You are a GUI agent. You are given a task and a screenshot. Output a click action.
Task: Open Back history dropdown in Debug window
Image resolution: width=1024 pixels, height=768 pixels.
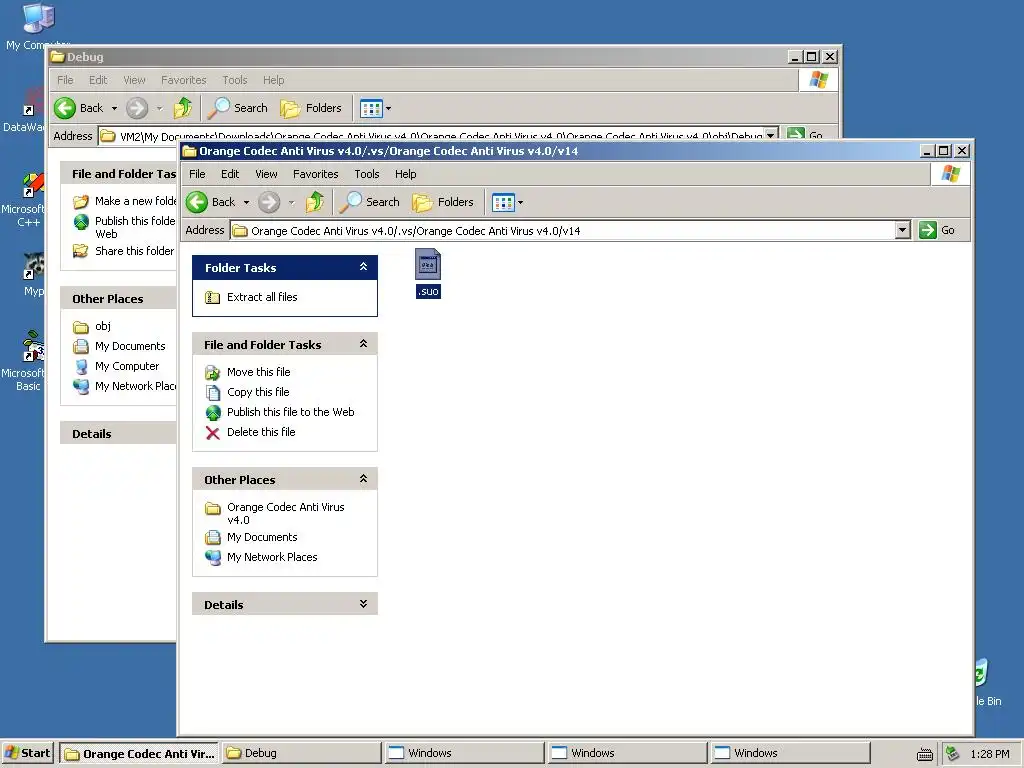tap(114, 108)
